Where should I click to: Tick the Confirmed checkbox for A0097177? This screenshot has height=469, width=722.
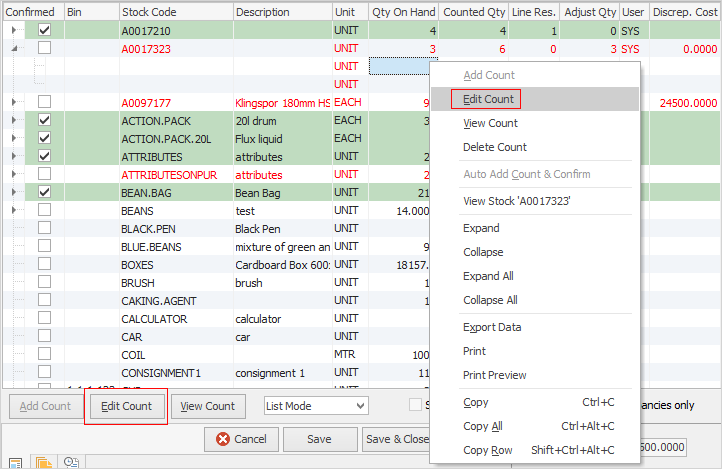tap(44, 102)
